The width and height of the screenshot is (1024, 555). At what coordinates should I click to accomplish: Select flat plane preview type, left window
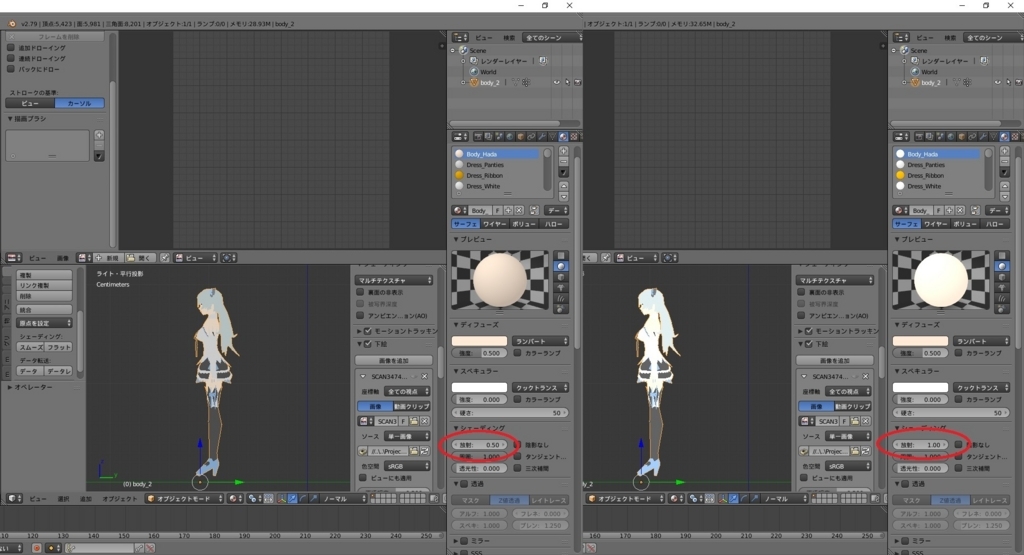click(x=561, y=255)
